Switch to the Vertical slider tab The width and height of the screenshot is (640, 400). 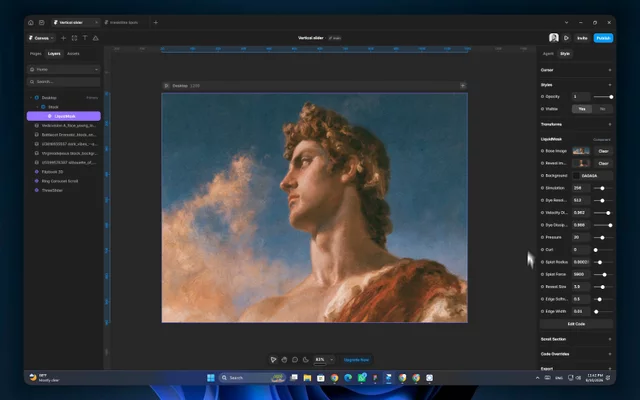tap(76, 22)
